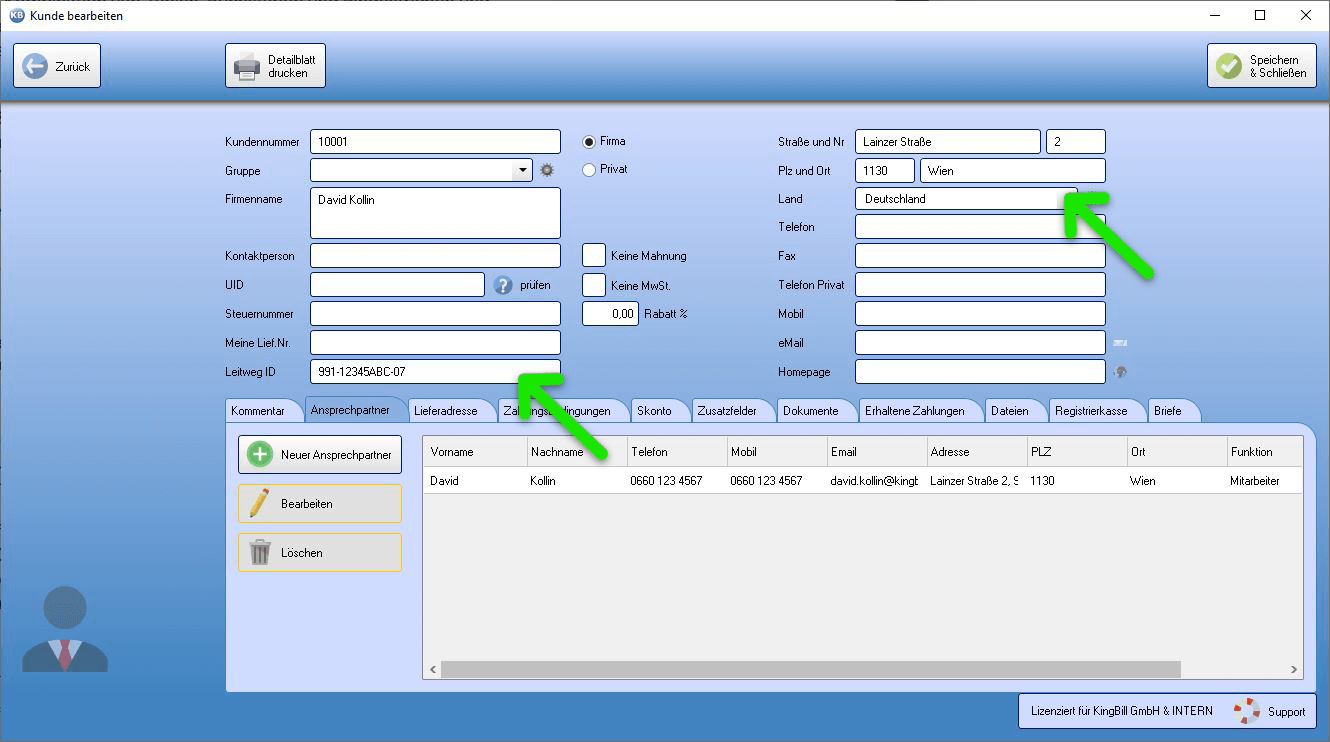Image resolution: width=1330 pixels, height=742 pixels.
Task: Select the David contact row Vorname cell
Action: [476, 481]
